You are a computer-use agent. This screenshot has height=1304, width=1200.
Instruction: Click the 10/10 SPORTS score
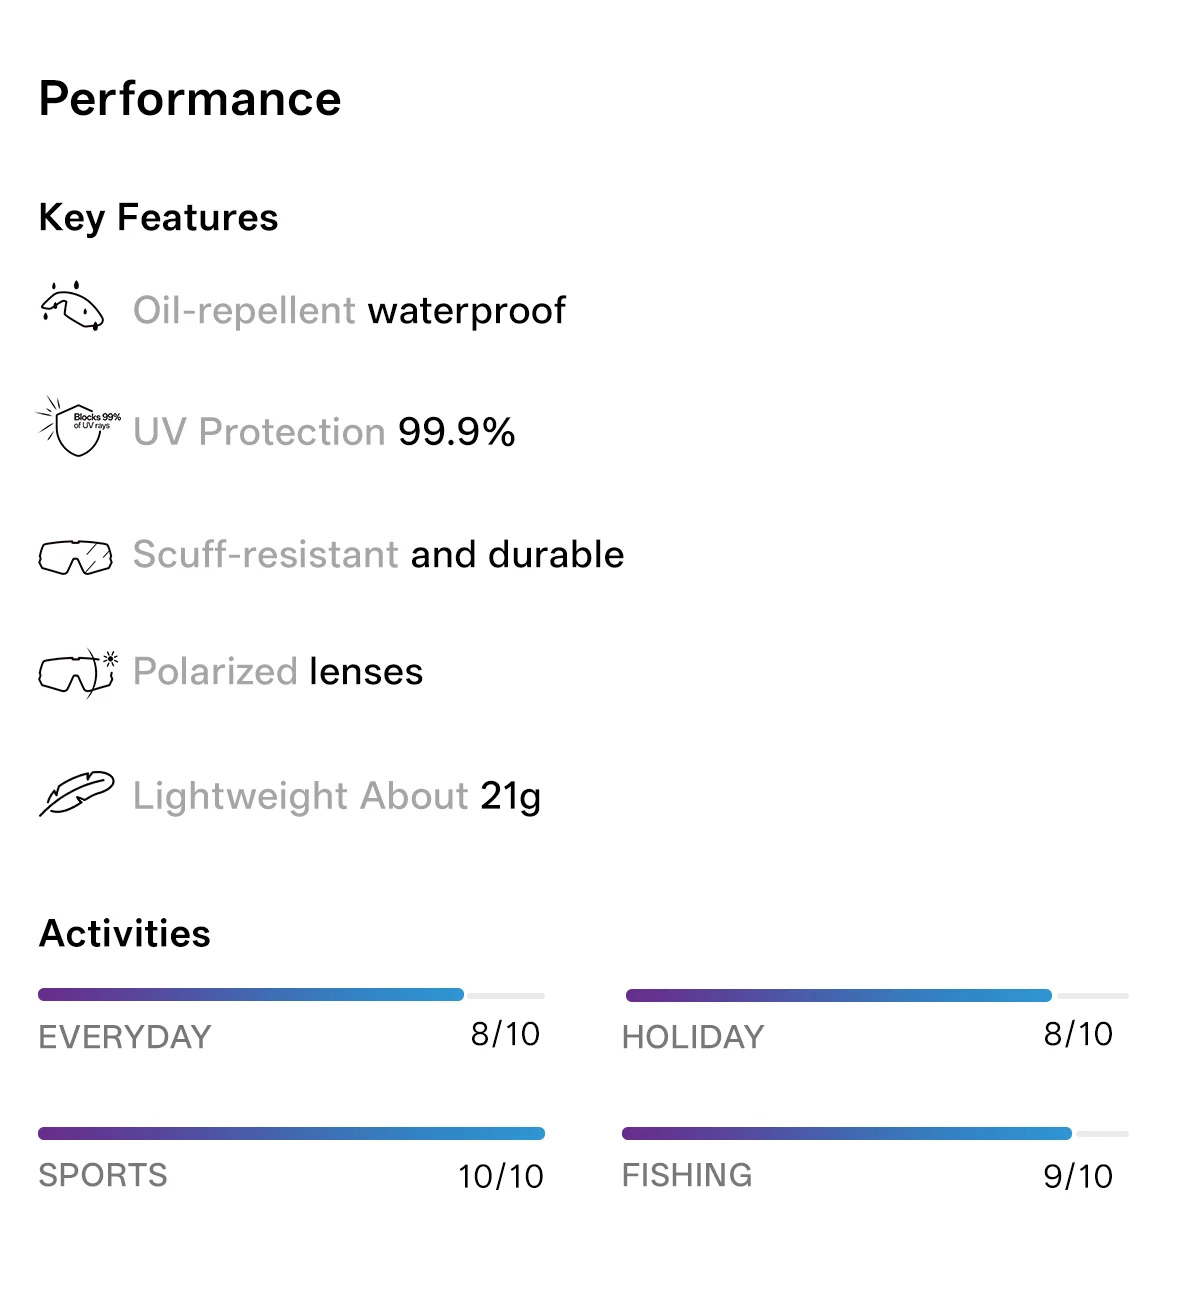(501, 1176)
